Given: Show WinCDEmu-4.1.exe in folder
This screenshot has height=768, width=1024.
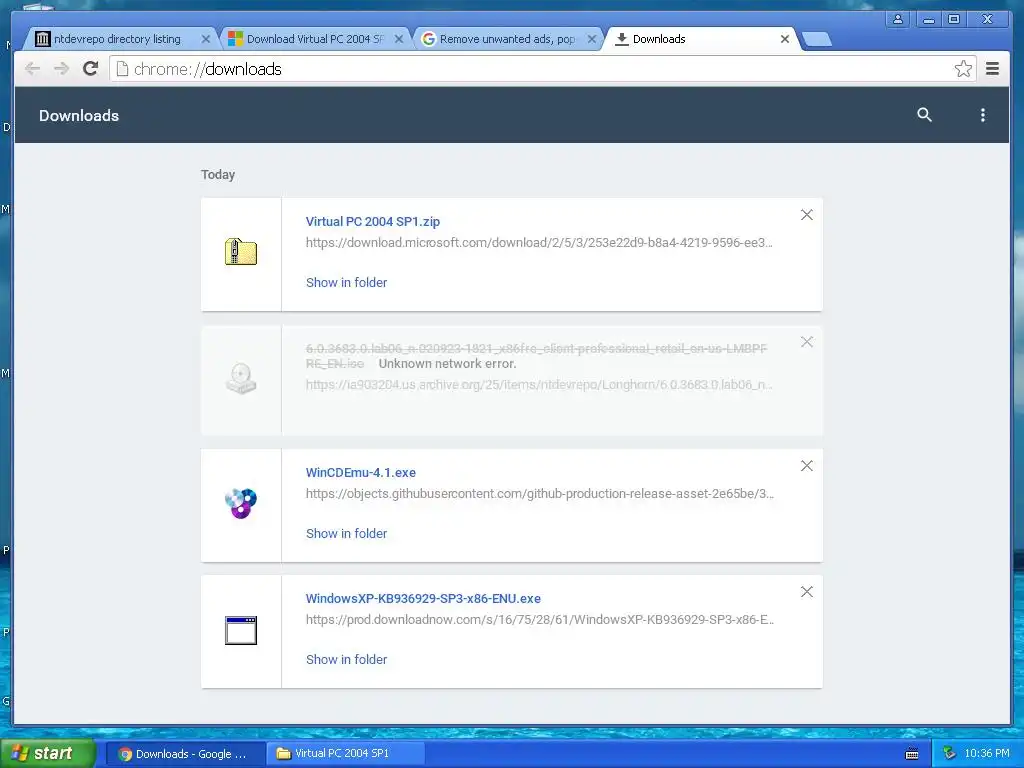Looking at the screenshot, I should [x=346, y=533].
